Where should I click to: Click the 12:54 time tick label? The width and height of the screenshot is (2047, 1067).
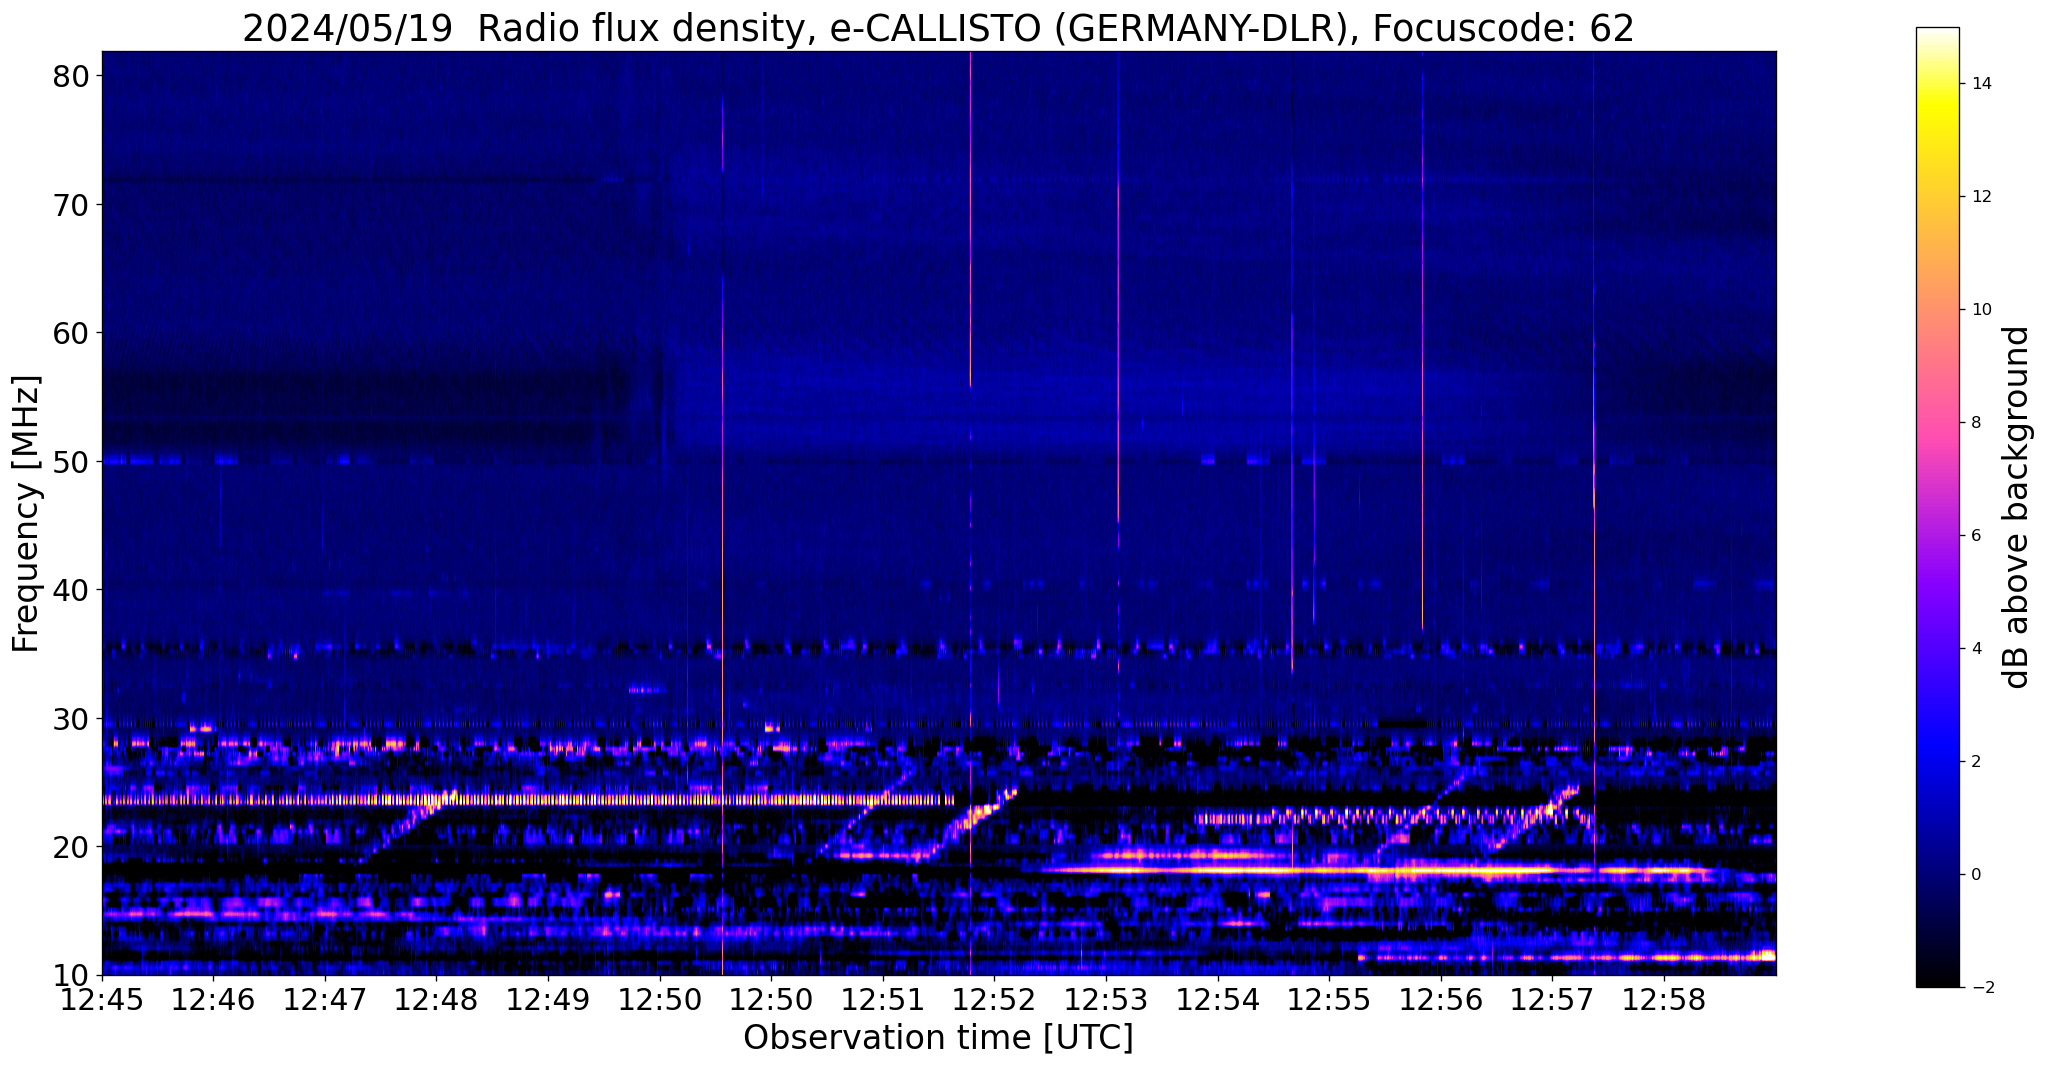[1217, 1000]
